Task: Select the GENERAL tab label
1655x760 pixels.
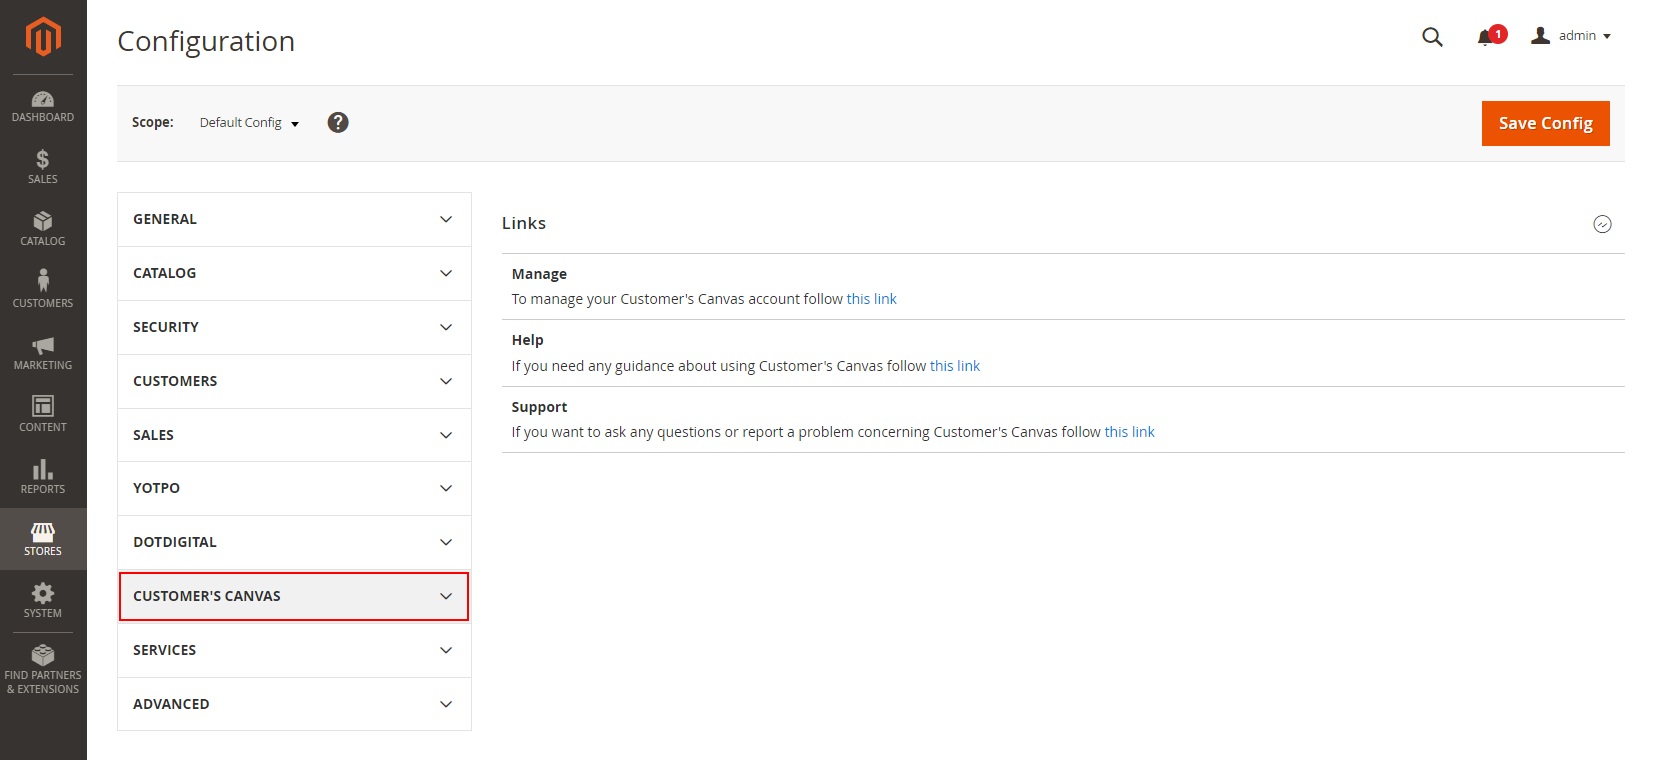Action: (165, 219)
